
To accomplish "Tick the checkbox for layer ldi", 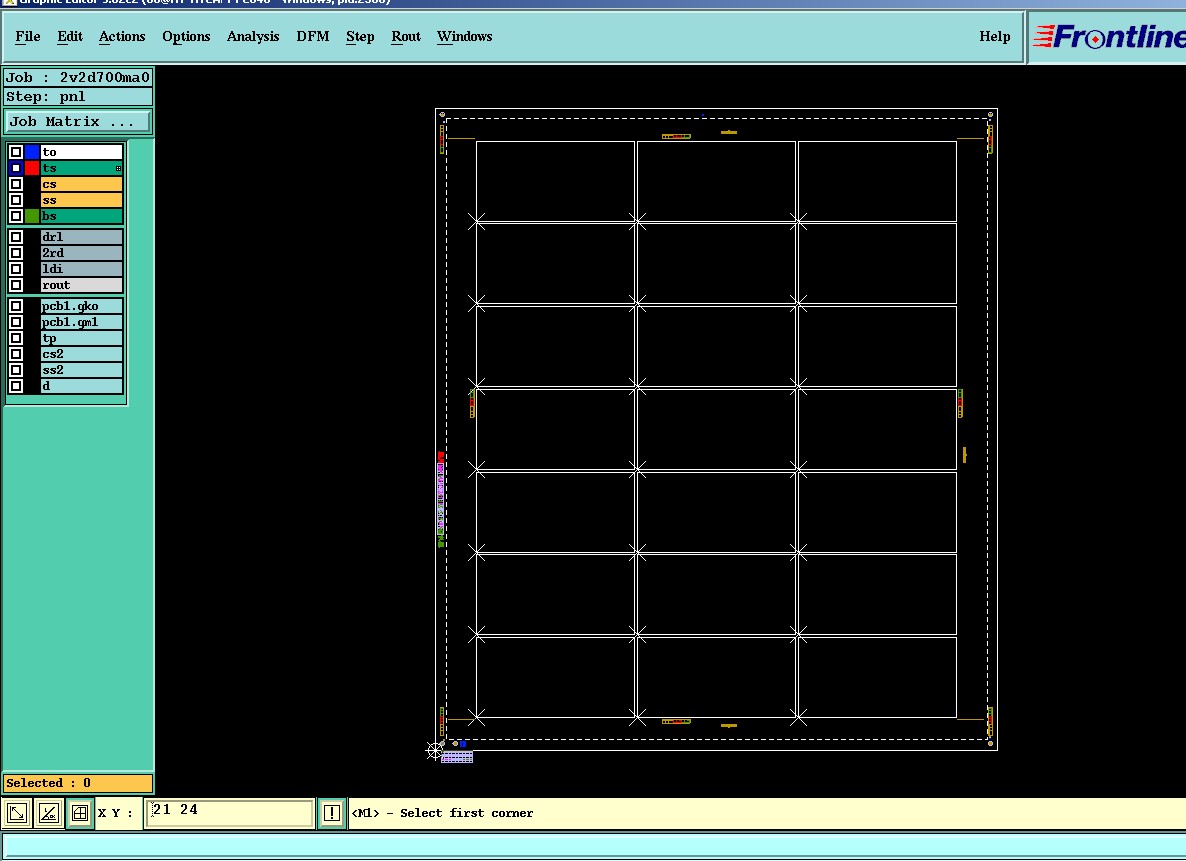I will [x=16, y=269].
